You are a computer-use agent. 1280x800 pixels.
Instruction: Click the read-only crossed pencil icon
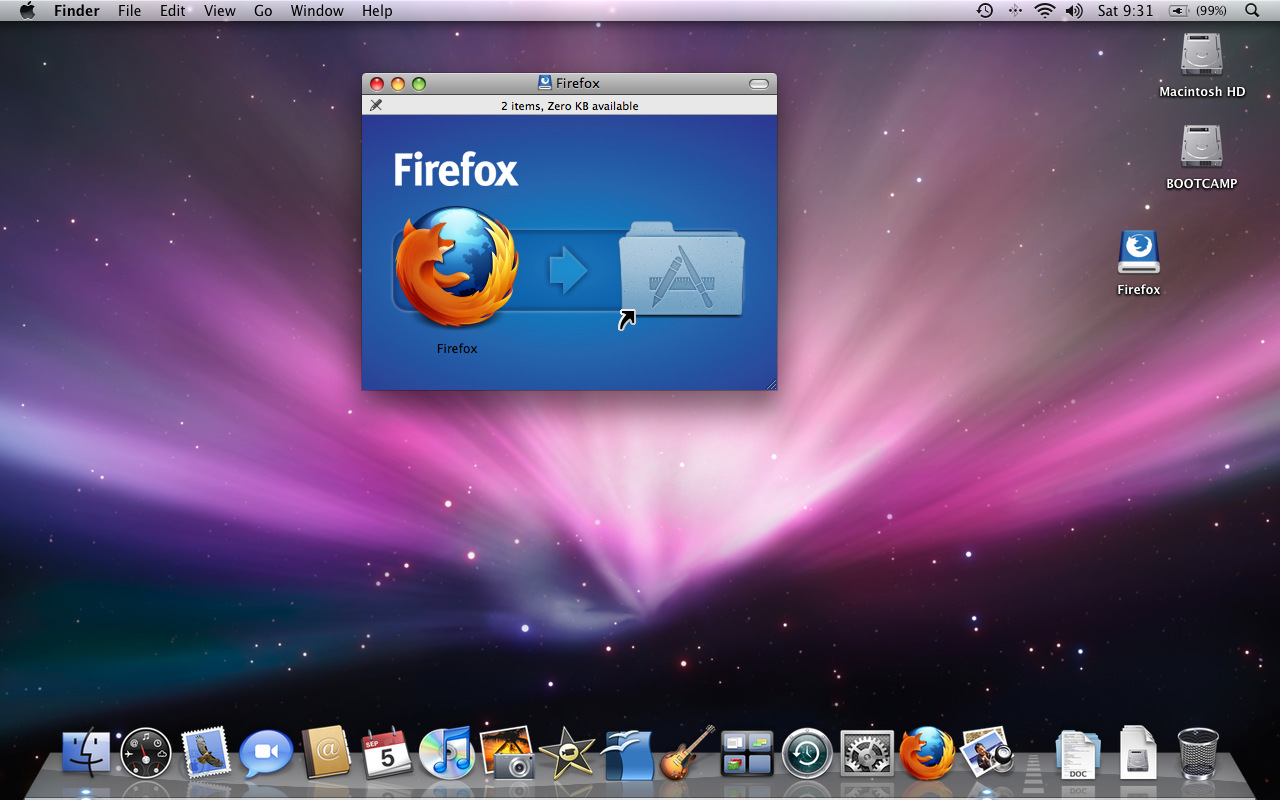point(376,105)
